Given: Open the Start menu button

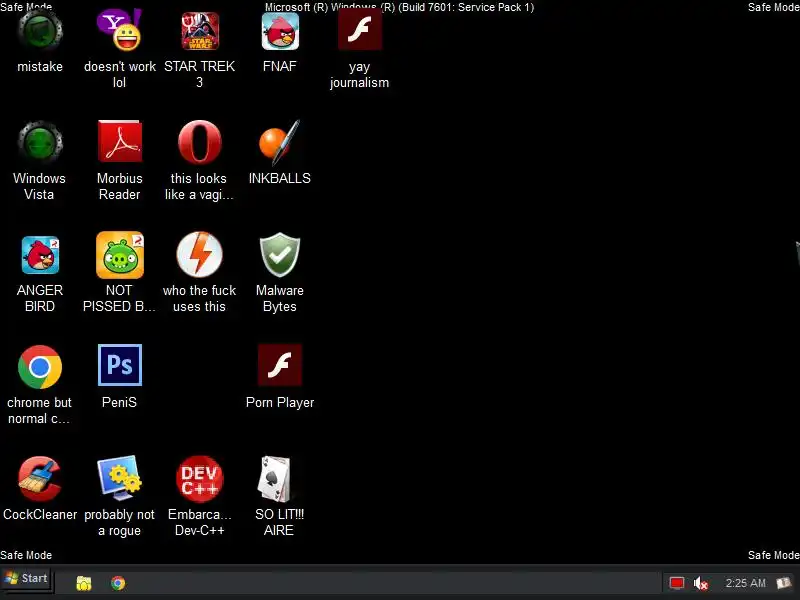Looking at the screenshot, I should point(27,579).
